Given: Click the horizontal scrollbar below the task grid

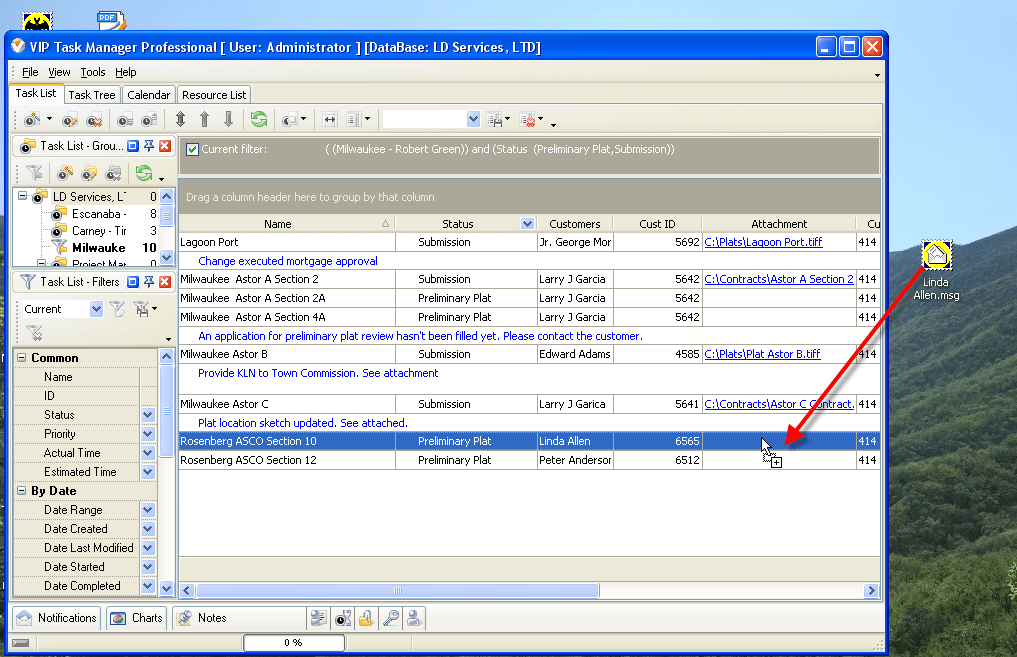Looking at the screenshot, I should 400,590.
